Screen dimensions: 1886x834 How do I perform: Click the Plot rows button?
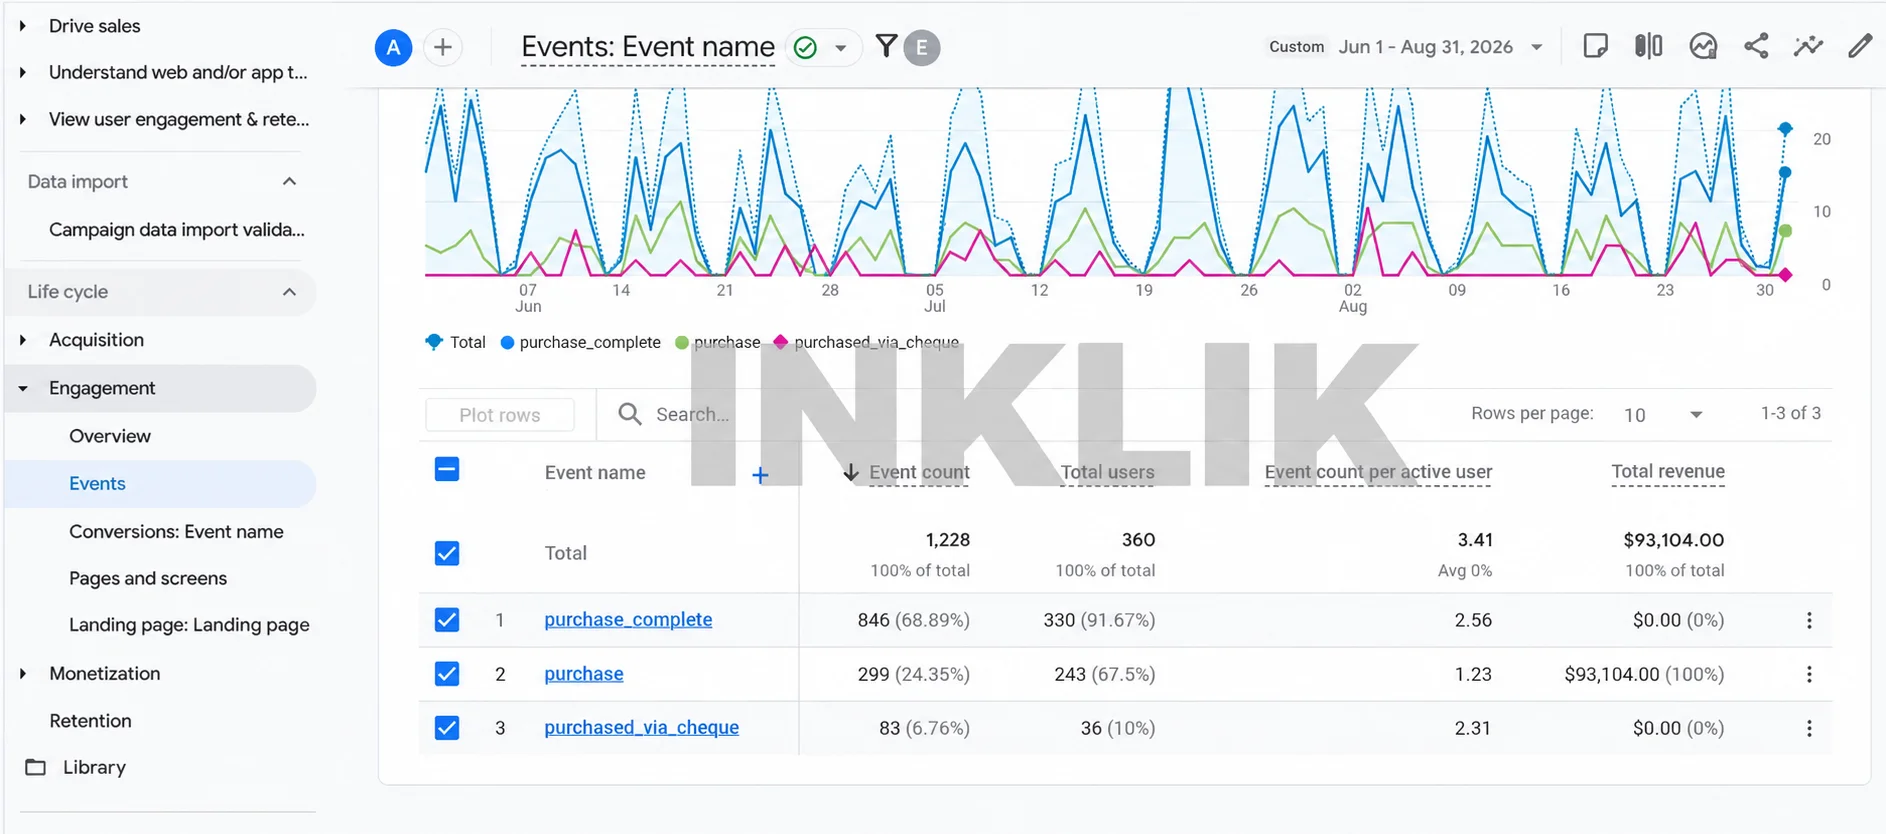tap(500, 415)
